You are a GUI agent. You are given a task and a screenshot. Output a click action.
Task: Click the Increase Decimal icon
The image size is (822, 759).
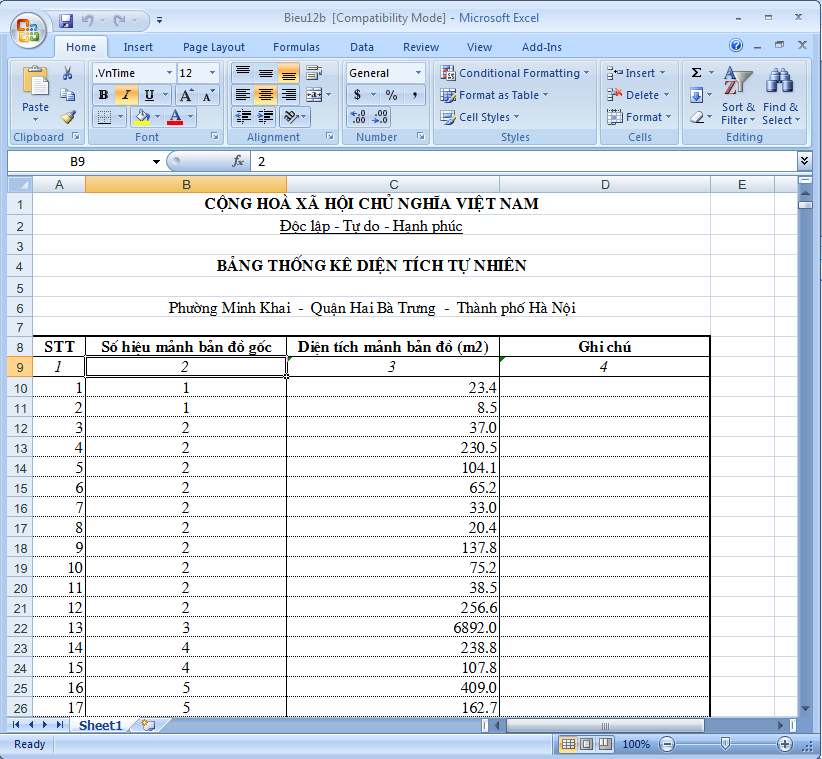[x=359, y=117]
